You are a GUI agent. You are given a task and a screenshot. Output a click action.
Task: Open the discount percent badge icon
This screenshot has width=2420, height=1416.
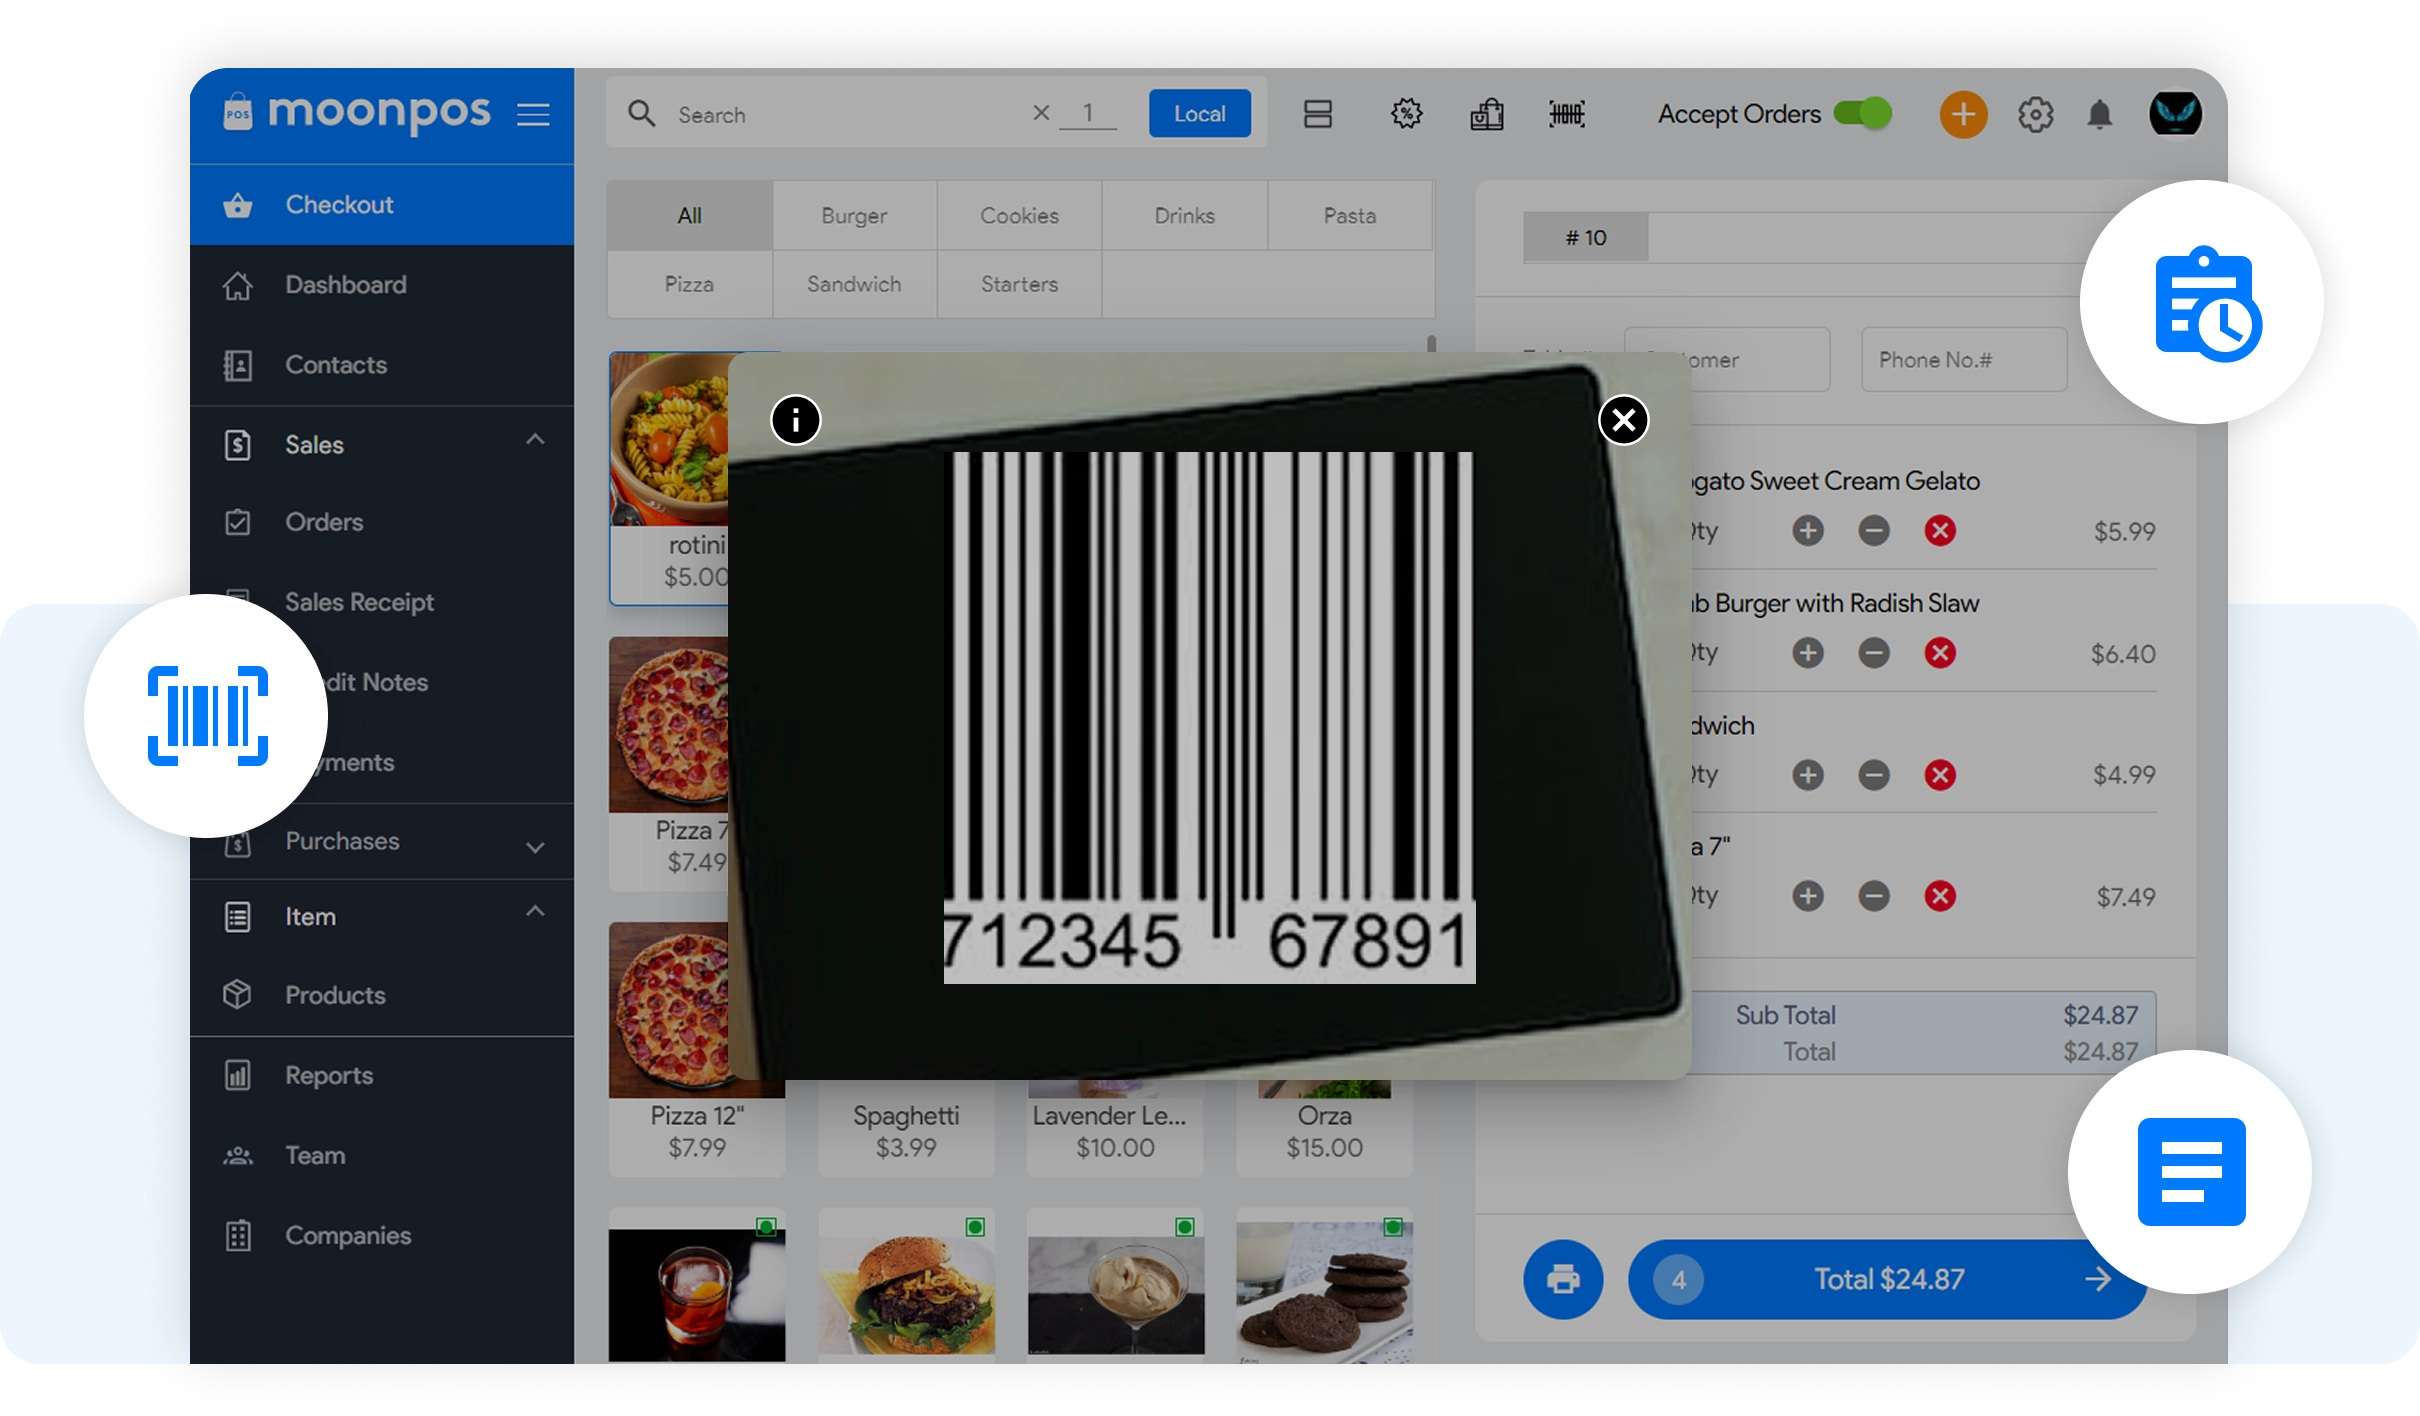(1406, 114)
